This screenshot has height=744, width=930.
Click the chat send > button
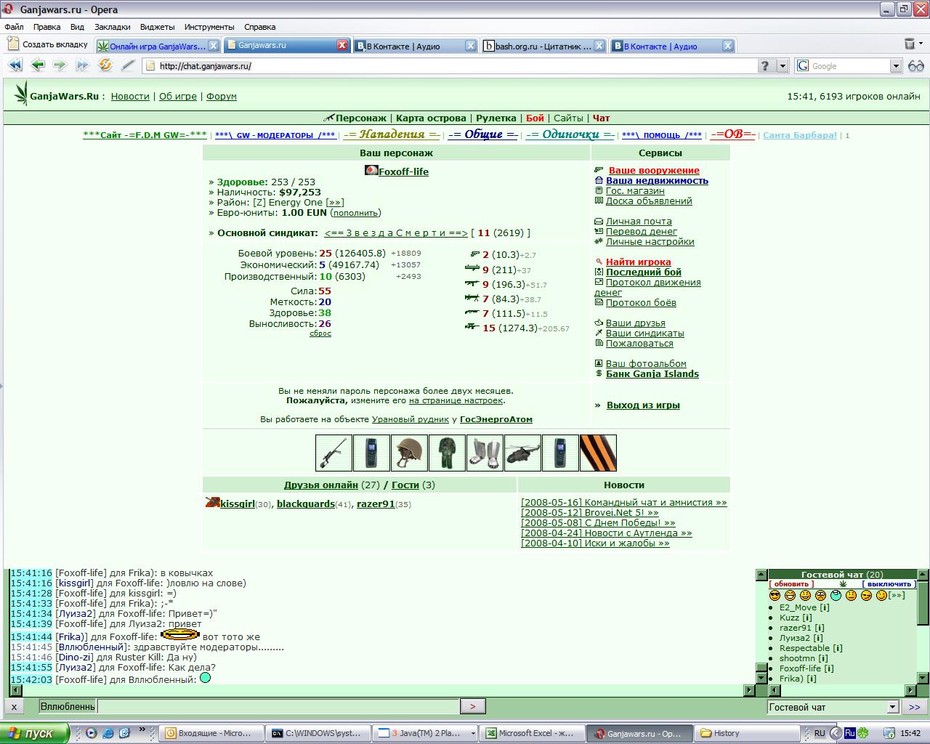[473, 706]
